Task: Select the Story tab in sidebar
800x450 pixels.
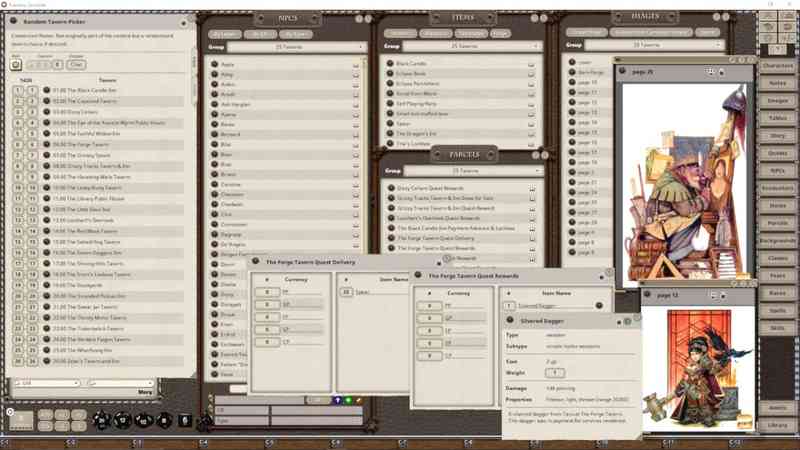Action: [x=777, y=135]
